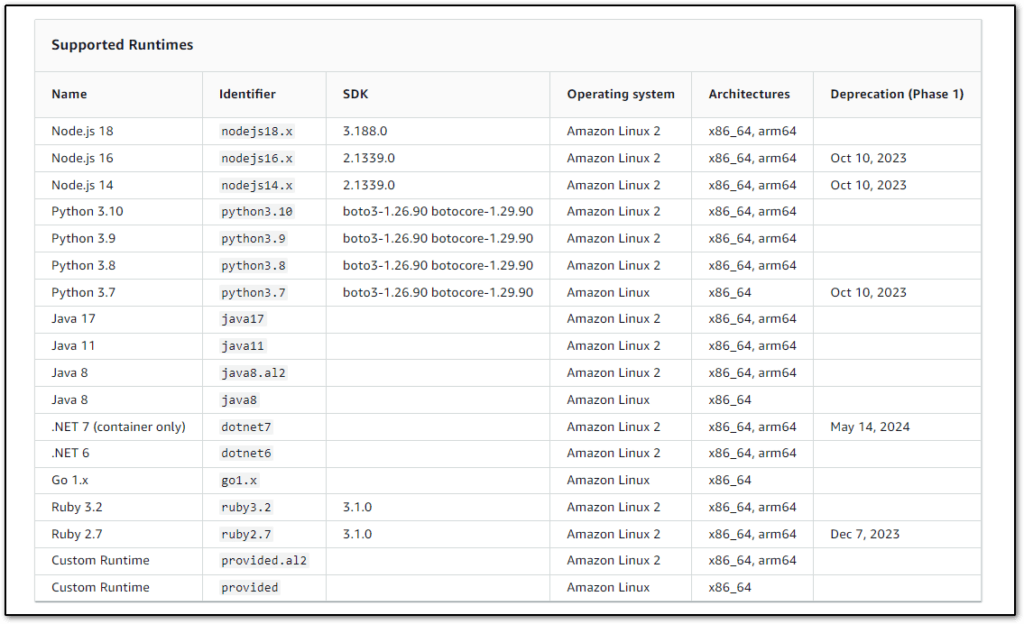Select the SDK column header
Screen dimensions: 1024x624
(354, 93)
